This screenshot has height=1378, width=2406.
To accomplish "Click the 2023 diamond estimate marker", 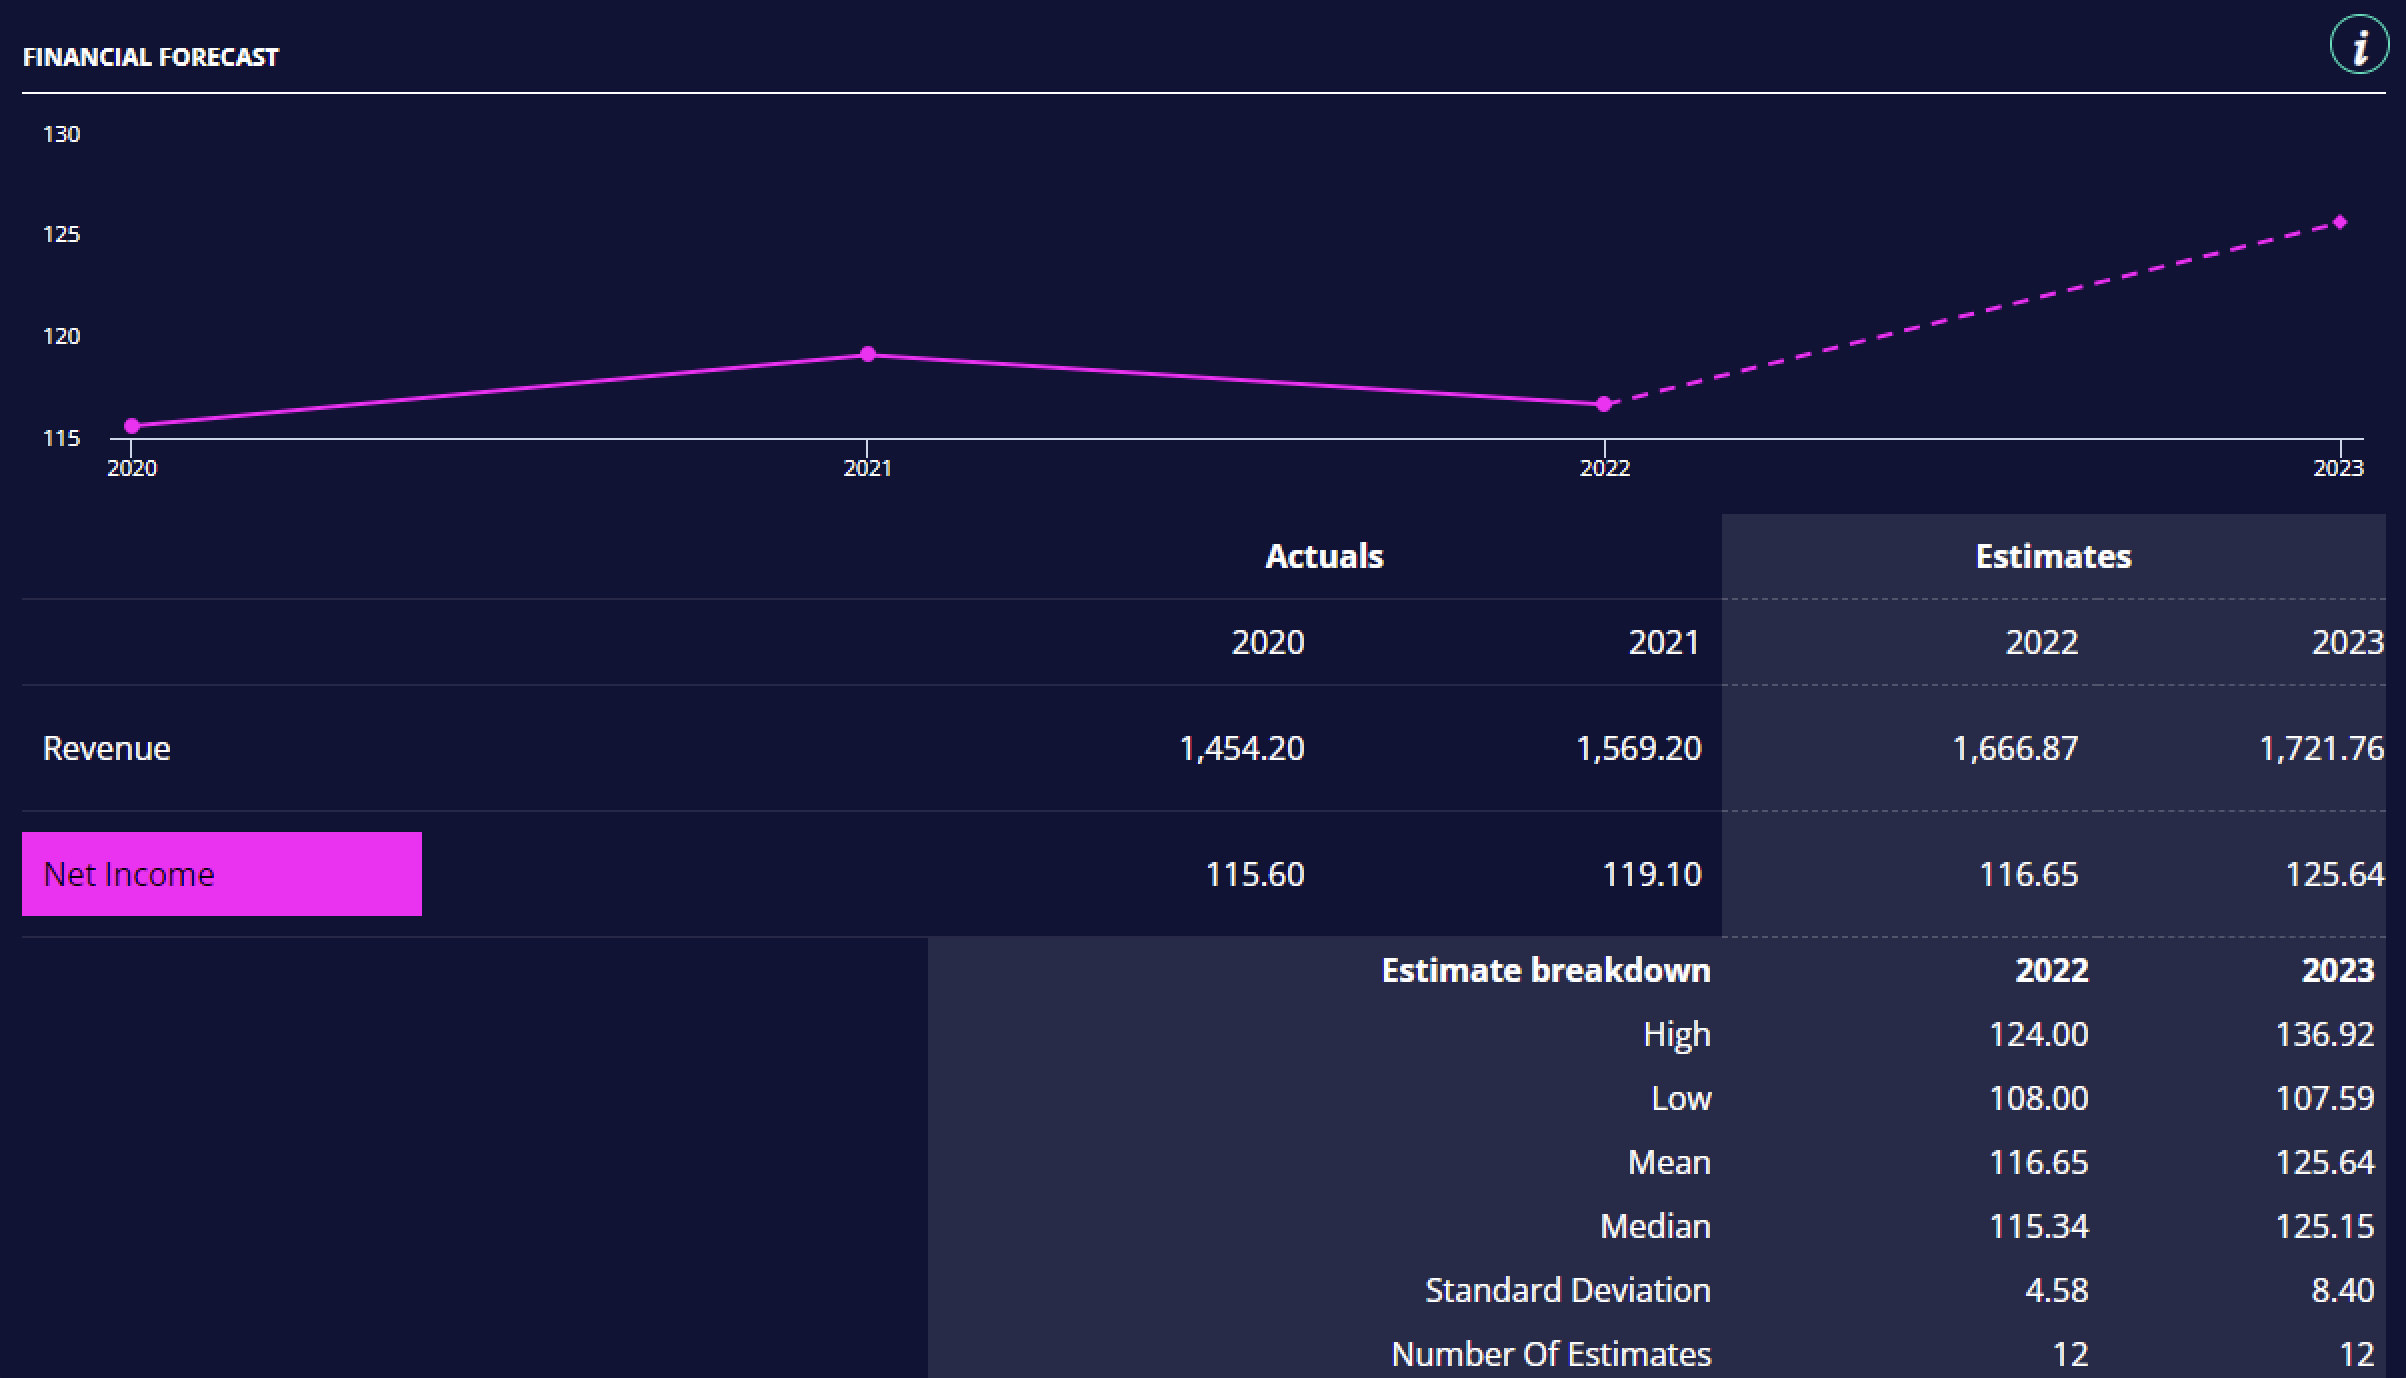I will (x=2339, y=222).
